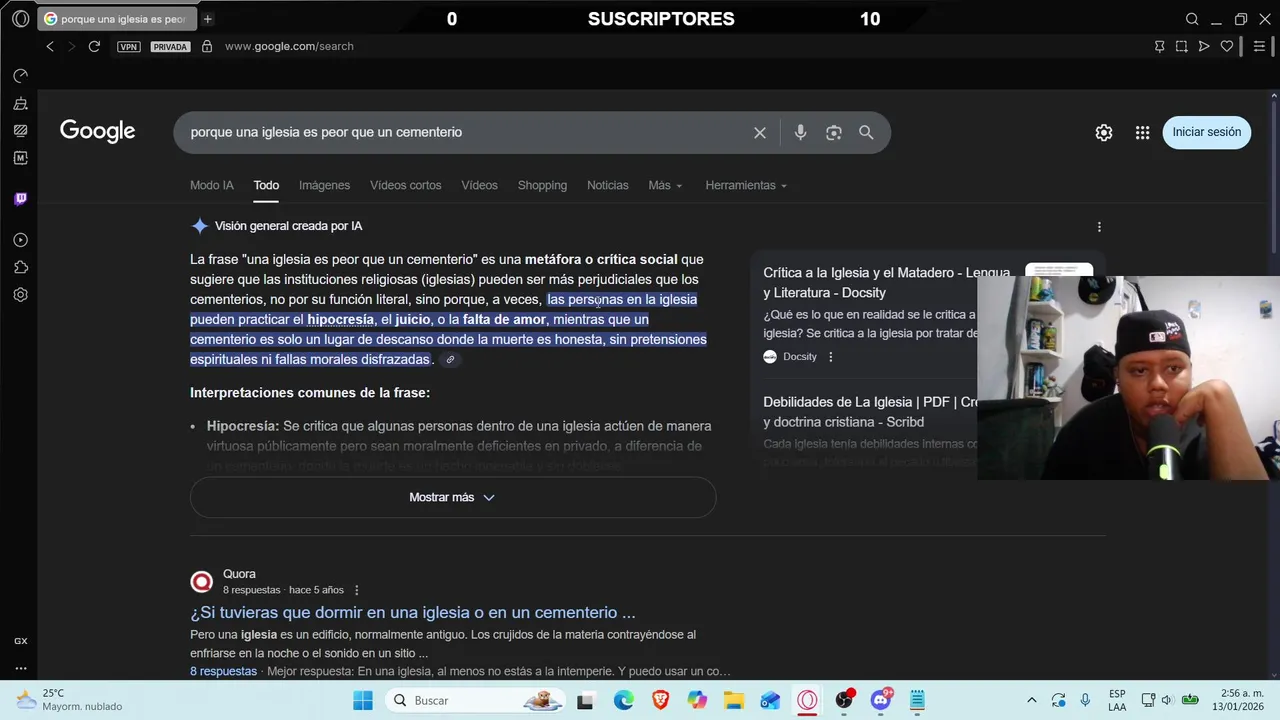Expand the Herramientas dropdown

[x=746, y=185]
